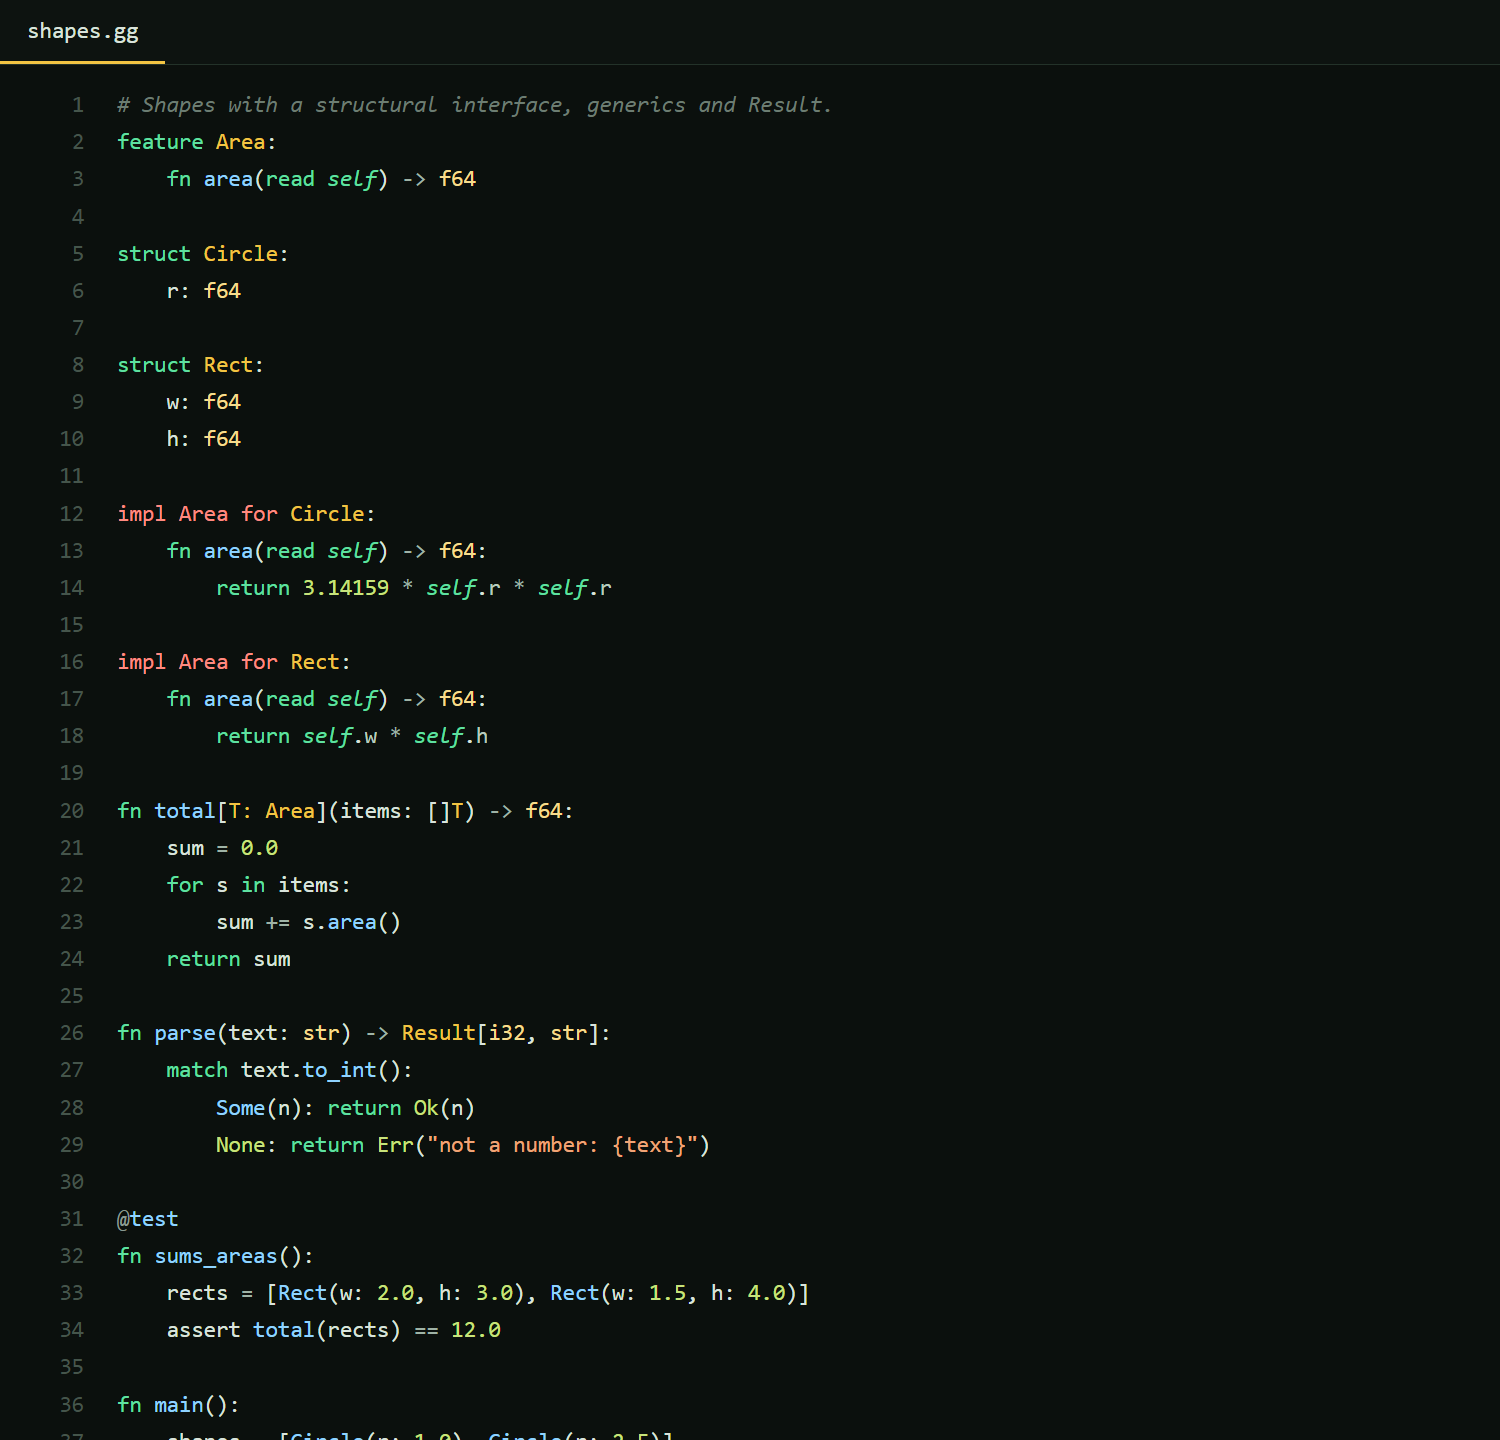Click 'Result[i32, str]' return type
Image resolution: width=1500 pixels, height=1440 pixels.
(500, 1033)
